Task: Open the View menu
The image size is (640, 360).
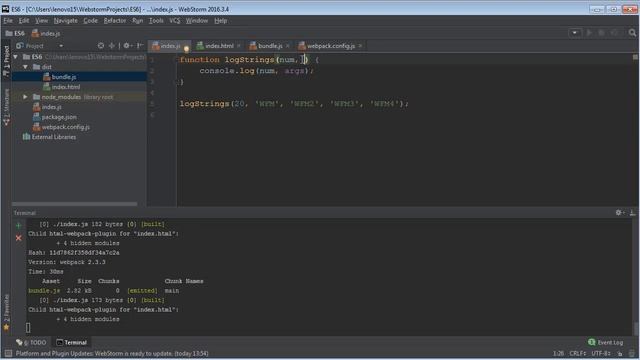Action: point(41,20)
